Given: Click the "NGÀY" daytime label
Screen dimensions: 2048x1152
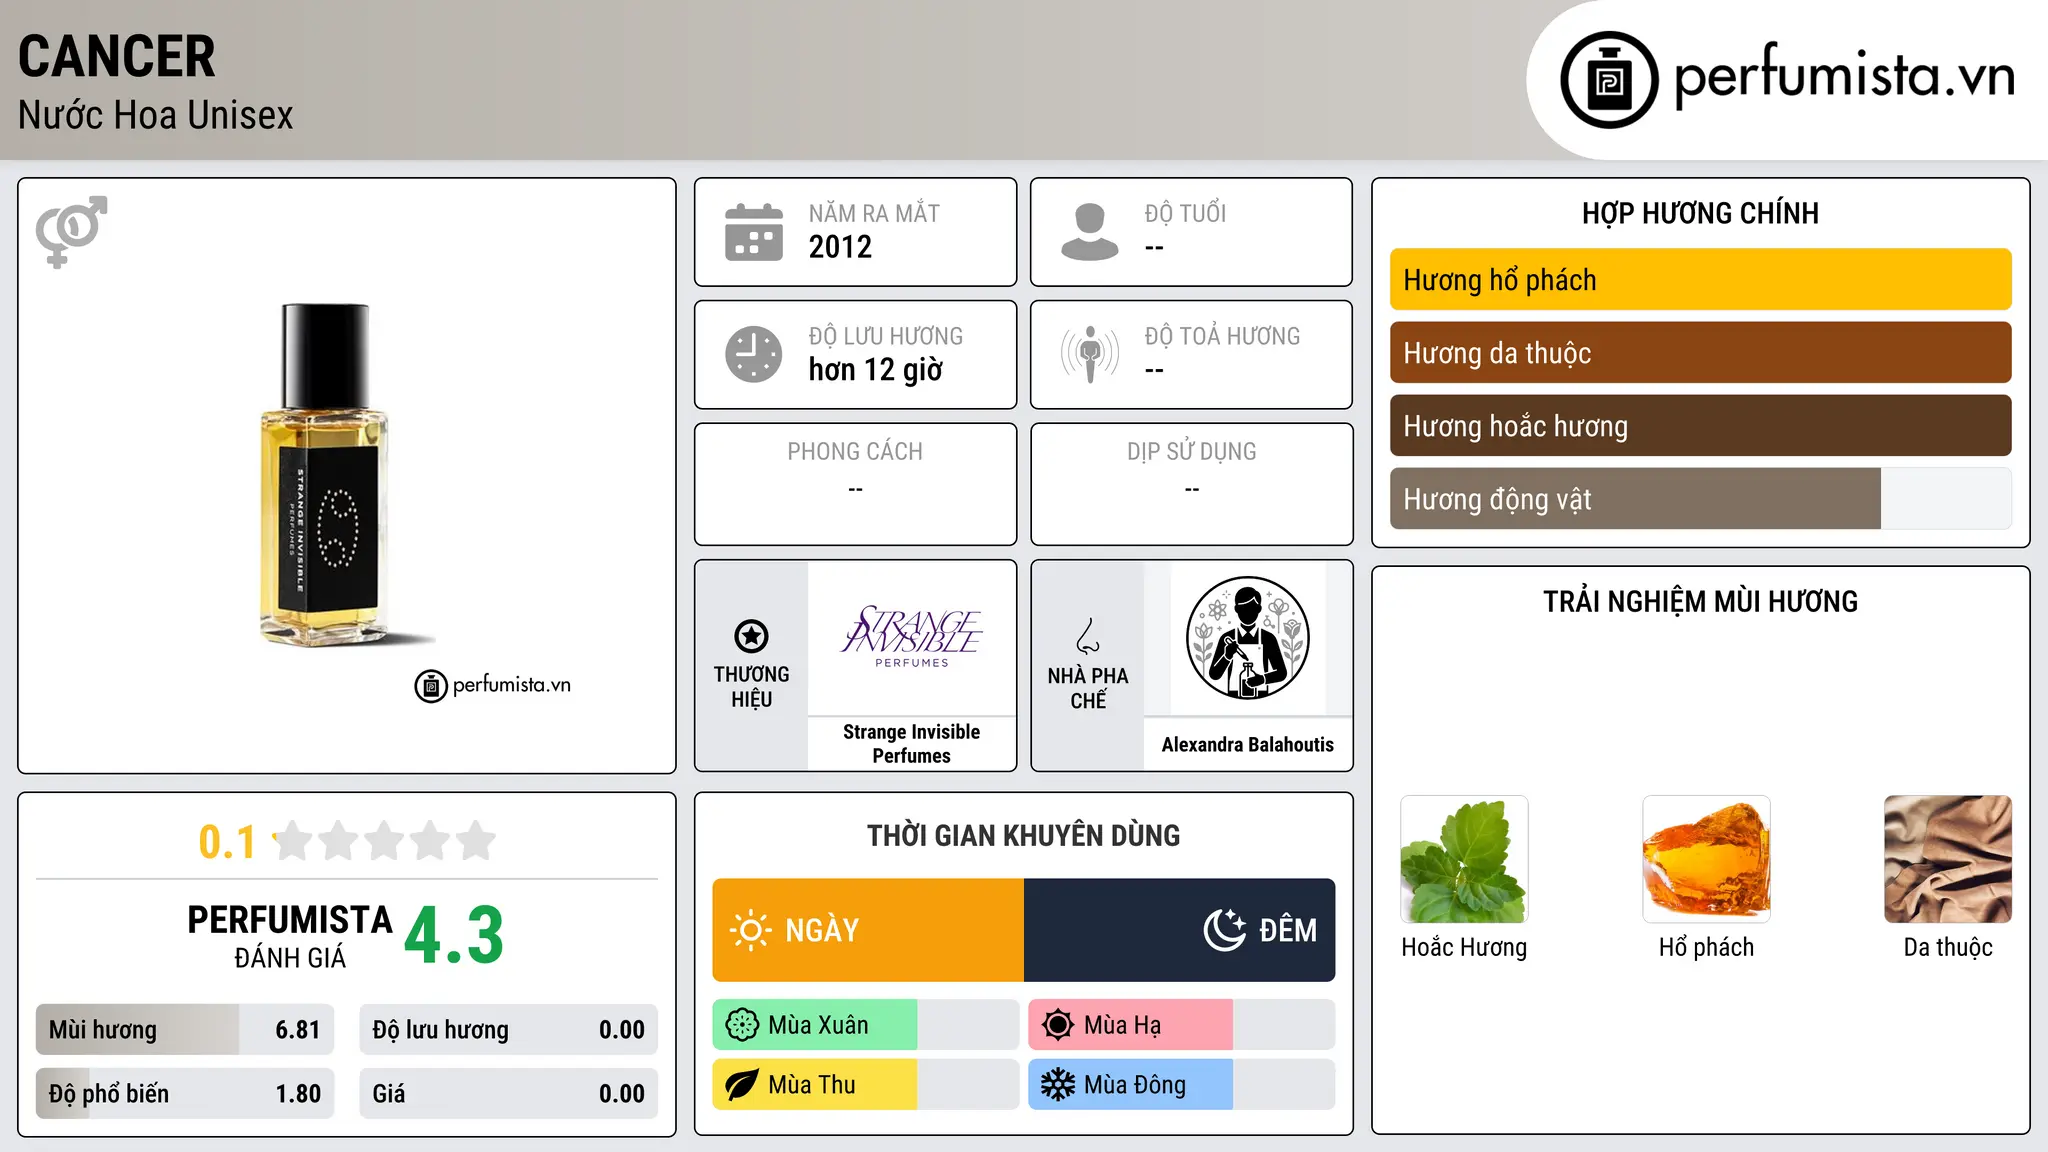Looking at the screenshot, I should tap(822, 930).
